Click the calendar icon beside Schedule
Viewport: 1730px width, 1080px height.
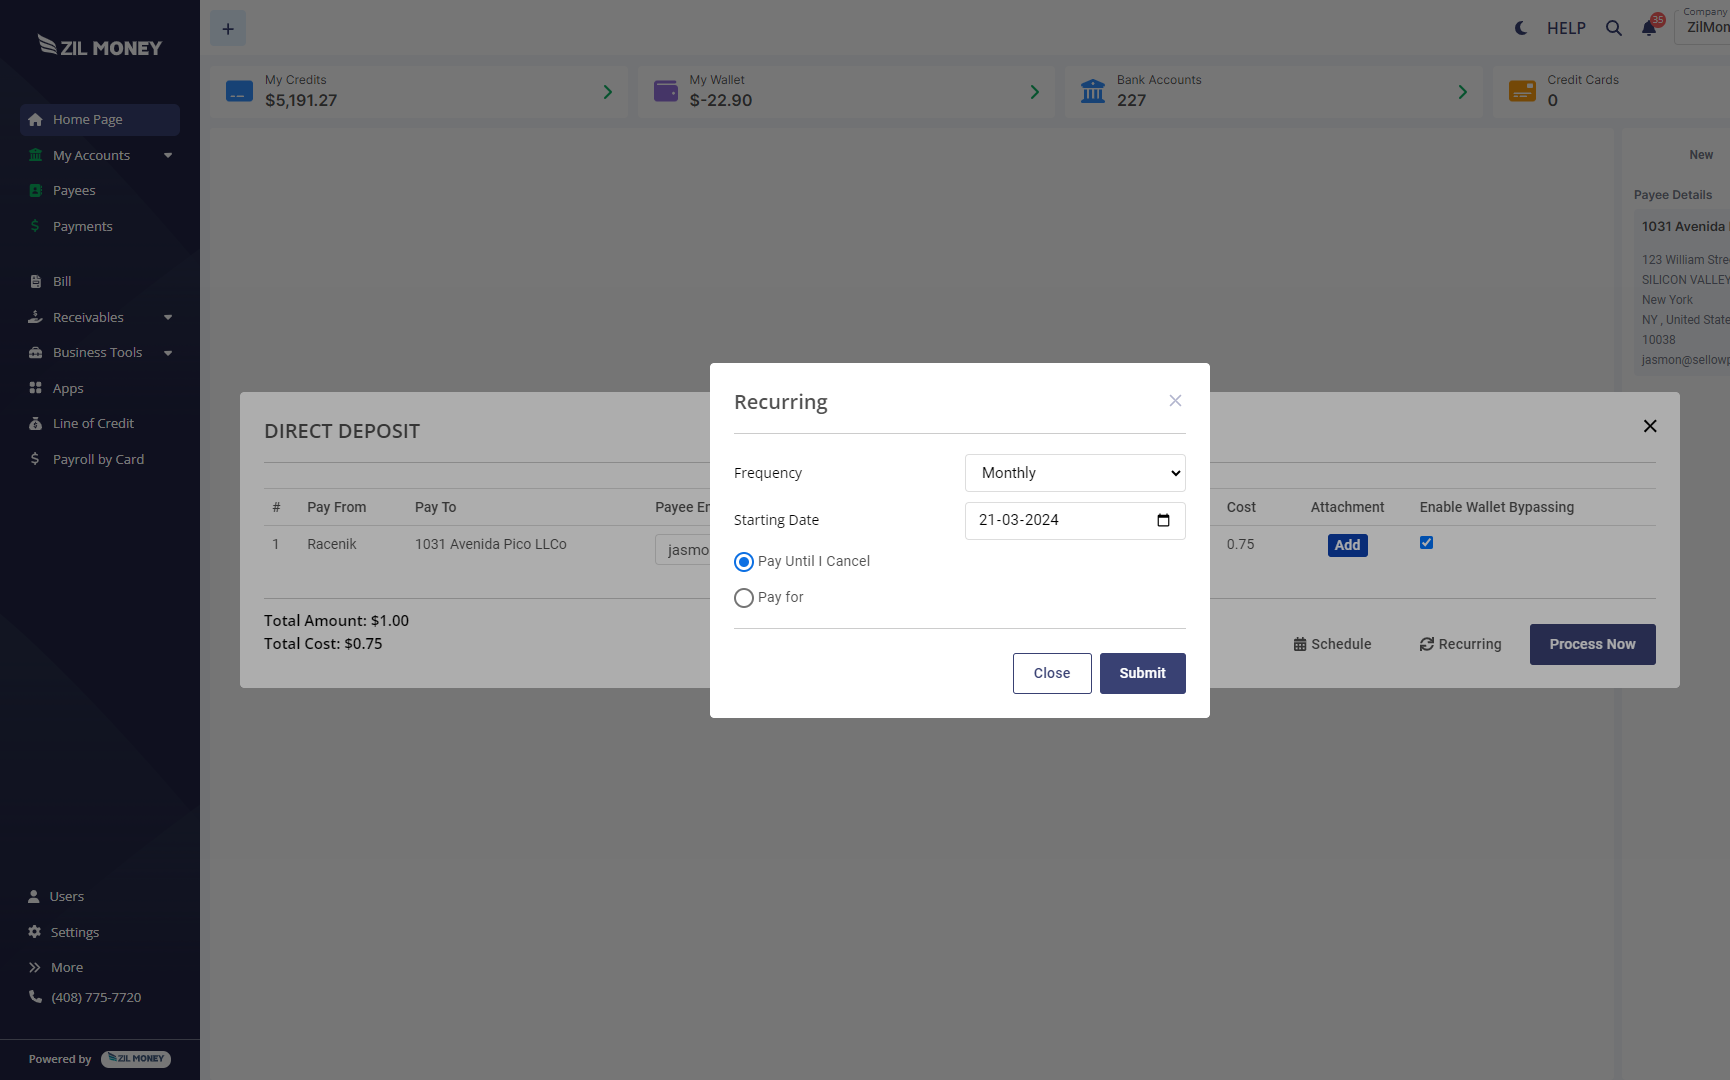(x=1300, y=645)
